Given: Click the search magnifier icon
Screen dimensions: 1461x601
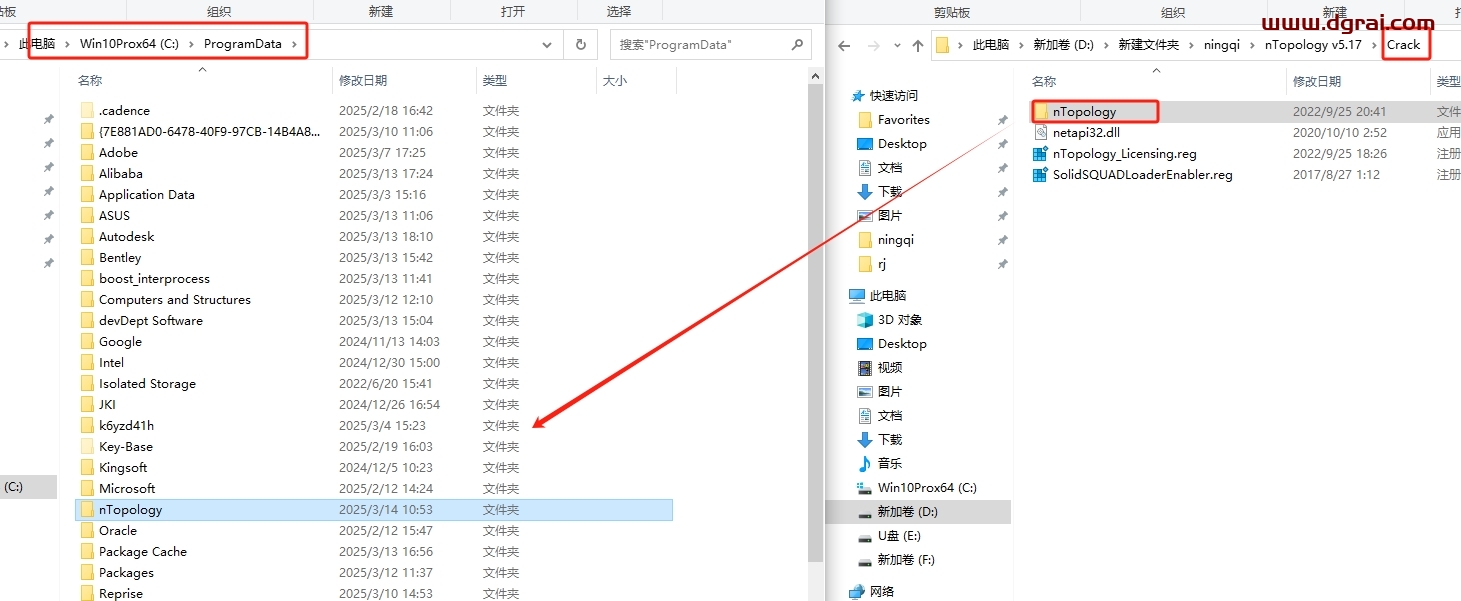Looking at the screenshot, I should tap(797, 45).
